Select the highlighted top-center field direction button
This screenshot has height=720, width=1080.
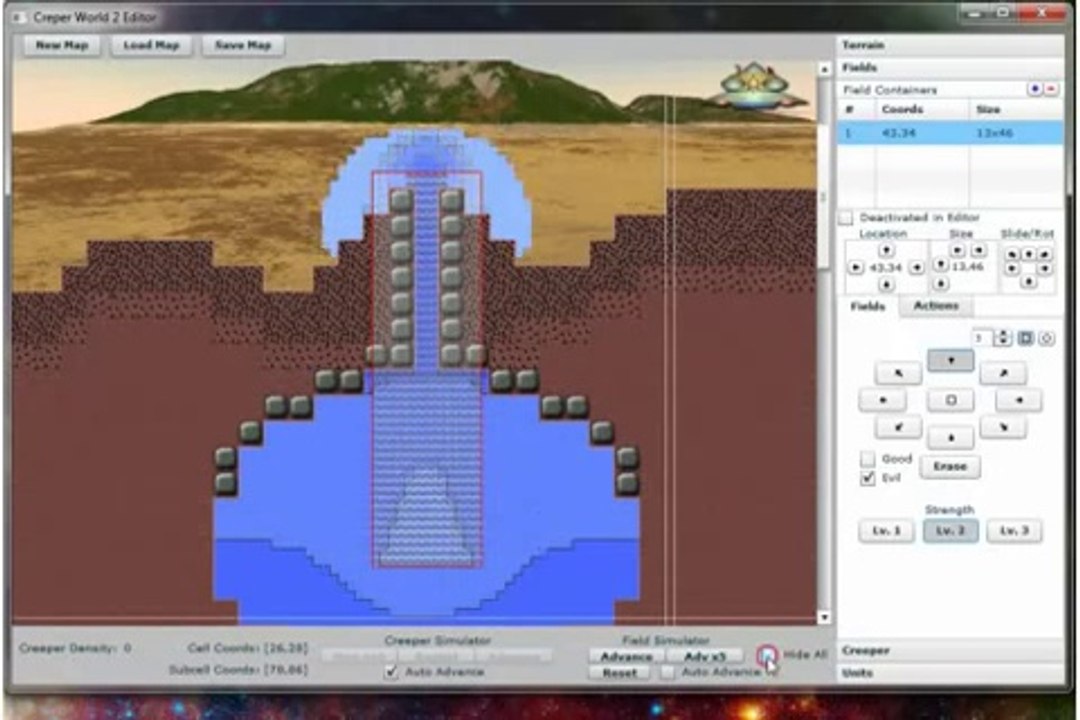951,360
